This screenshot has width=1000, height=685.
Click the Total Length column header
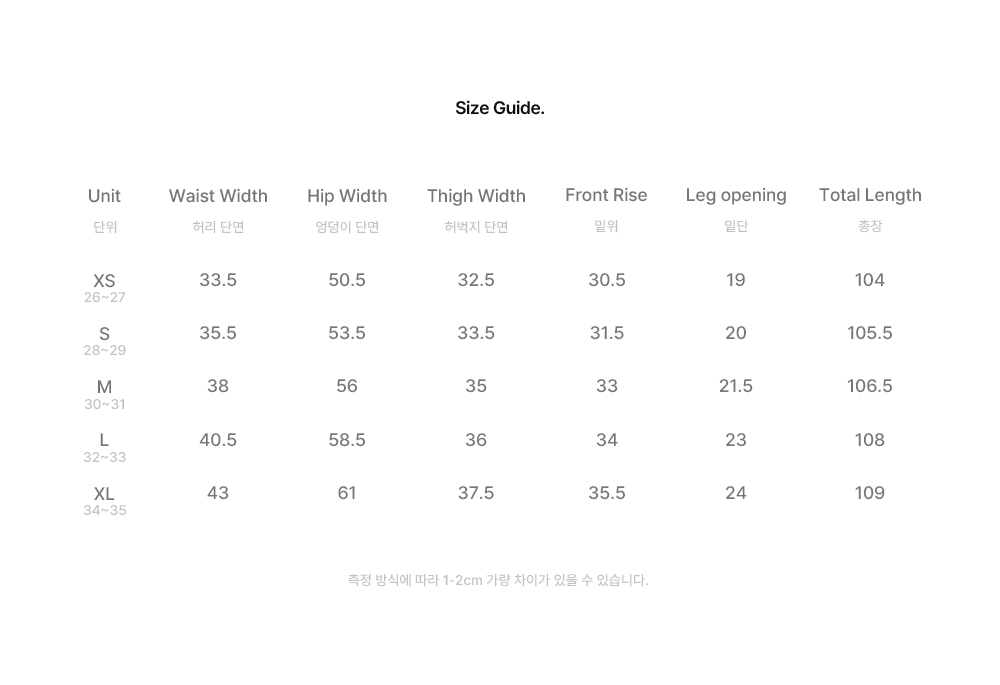[x=870, y=195]
